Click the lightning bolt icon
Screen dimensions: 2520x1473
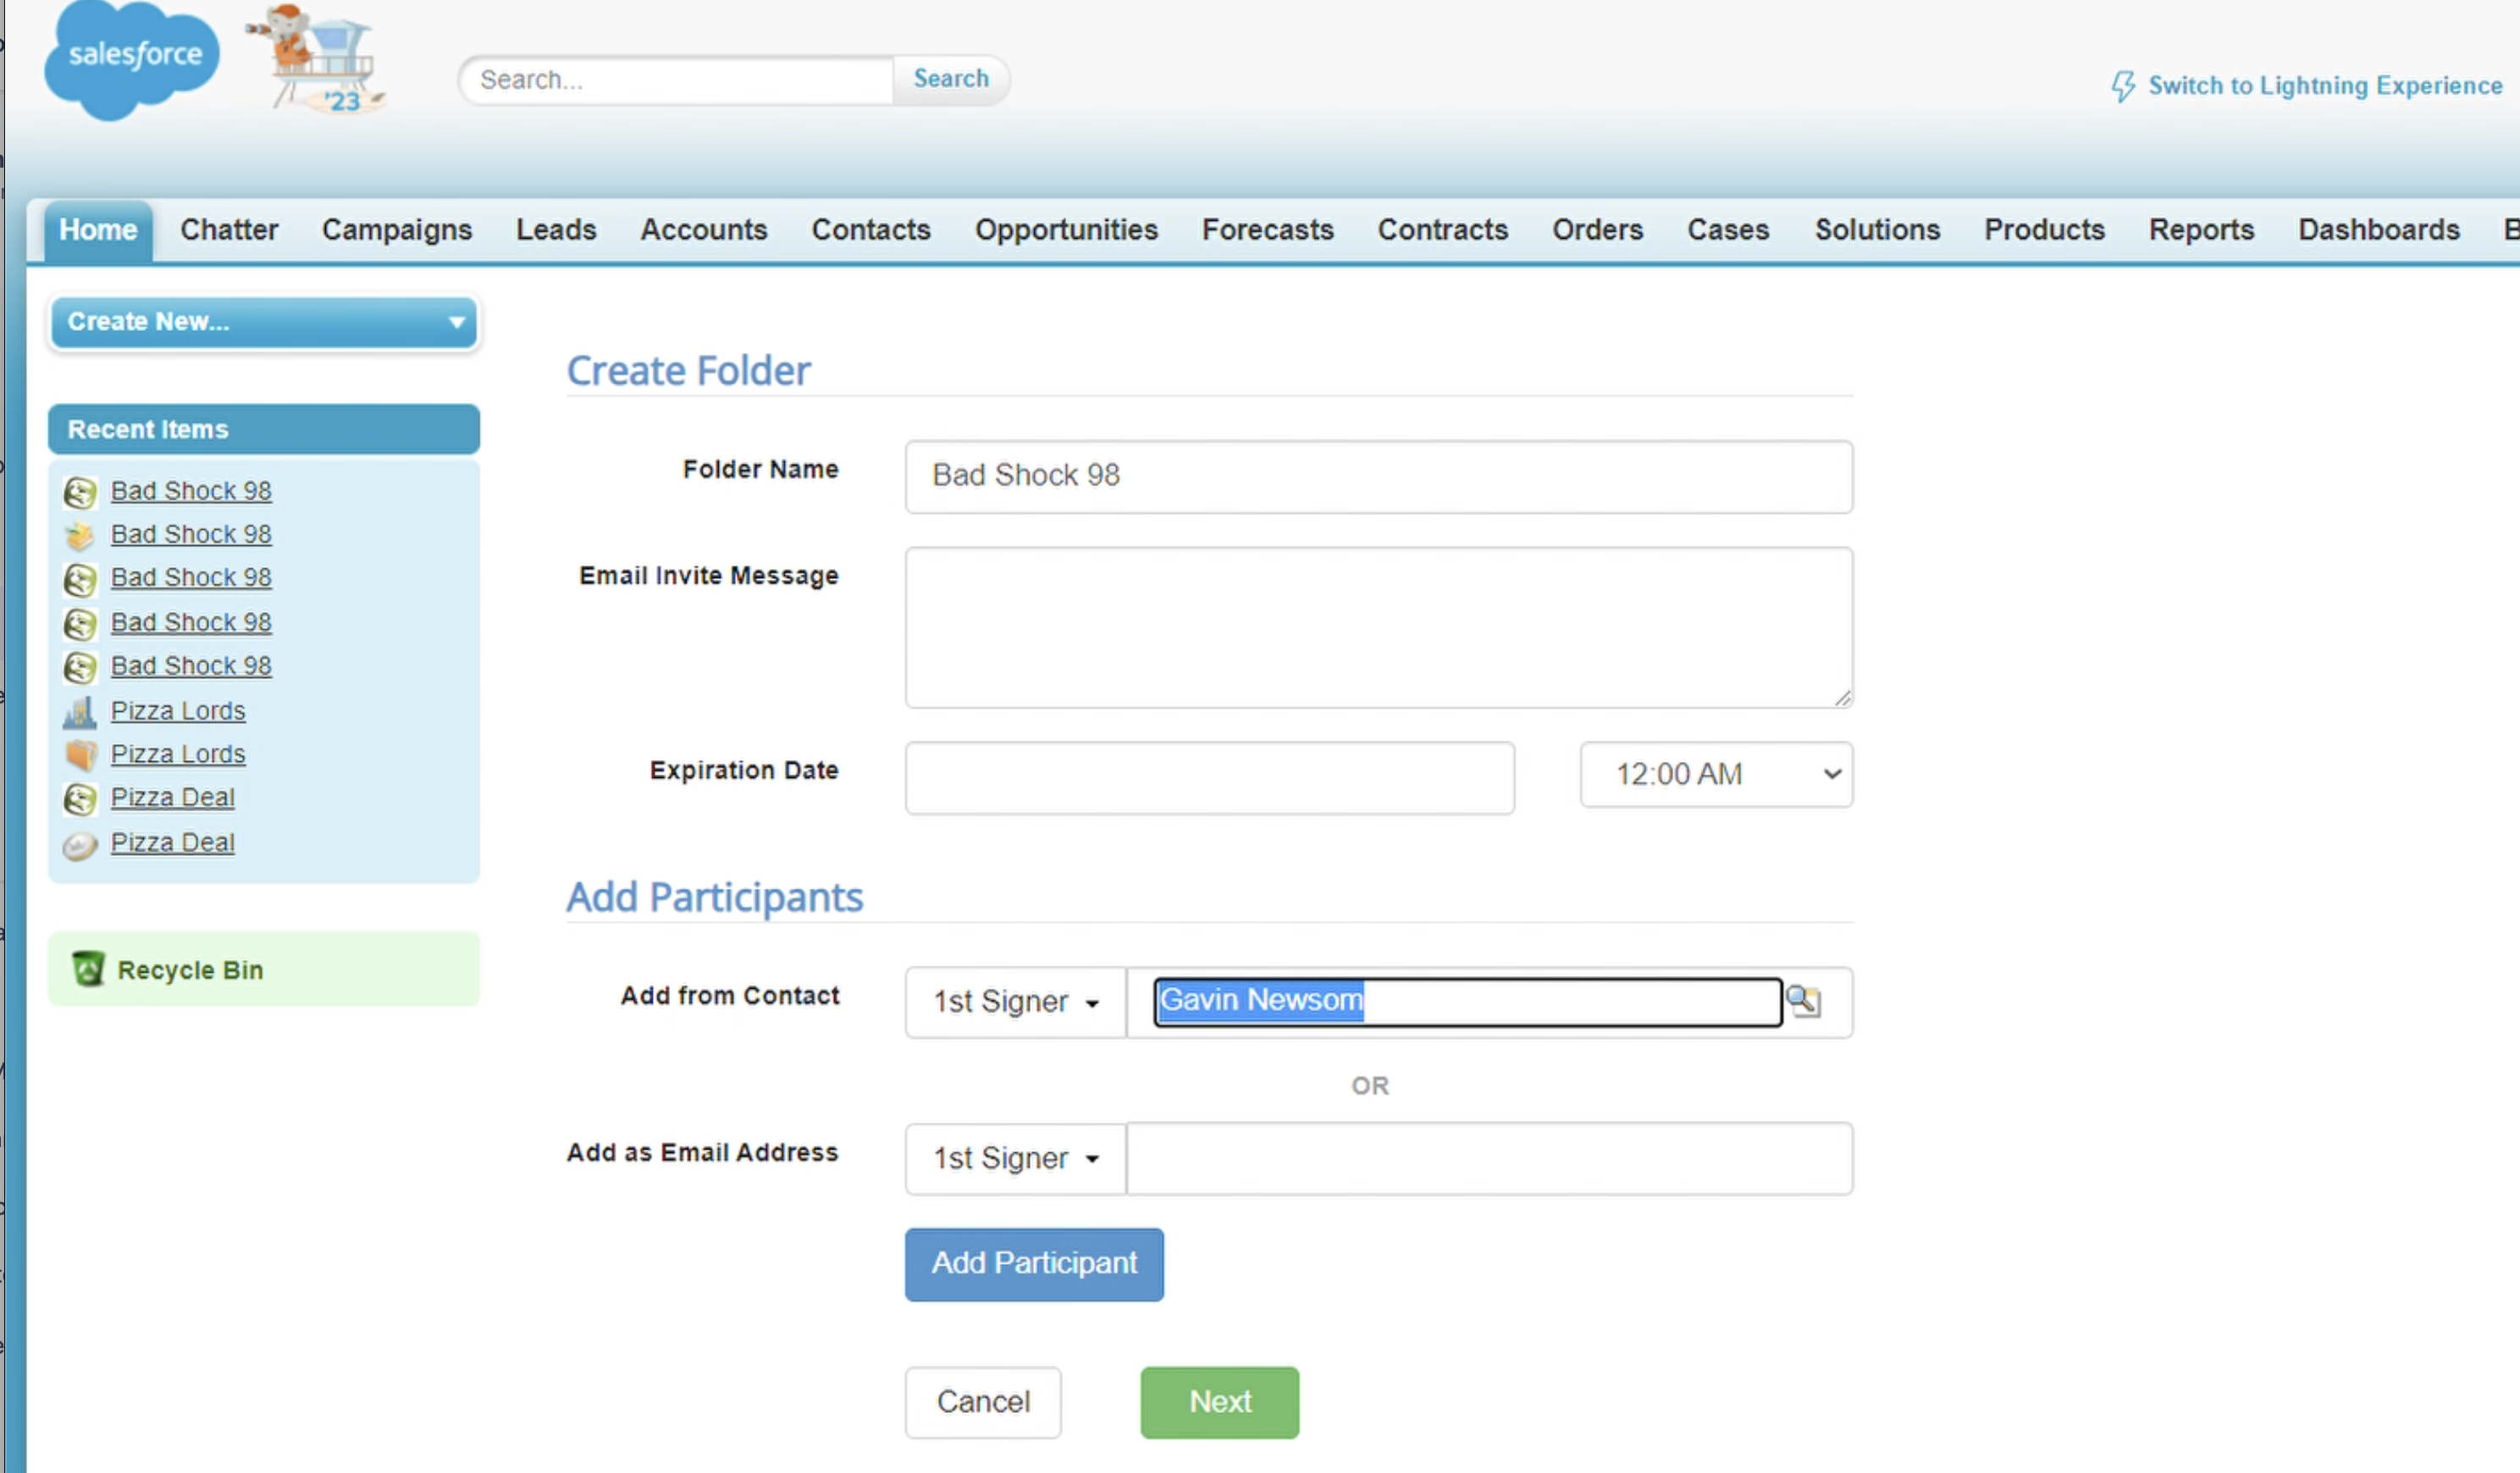(x=2123, y=86)
